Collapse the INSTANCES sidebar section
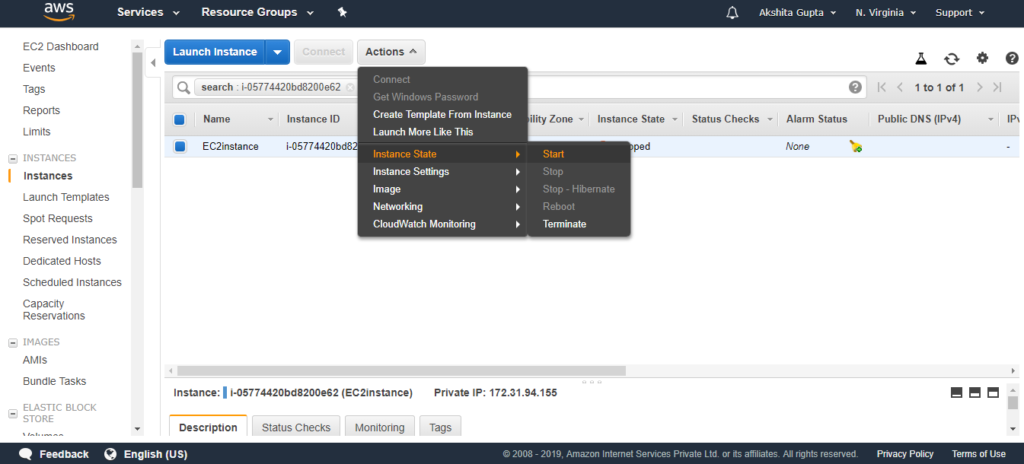The image size is (1024, 464). [12, 158]
